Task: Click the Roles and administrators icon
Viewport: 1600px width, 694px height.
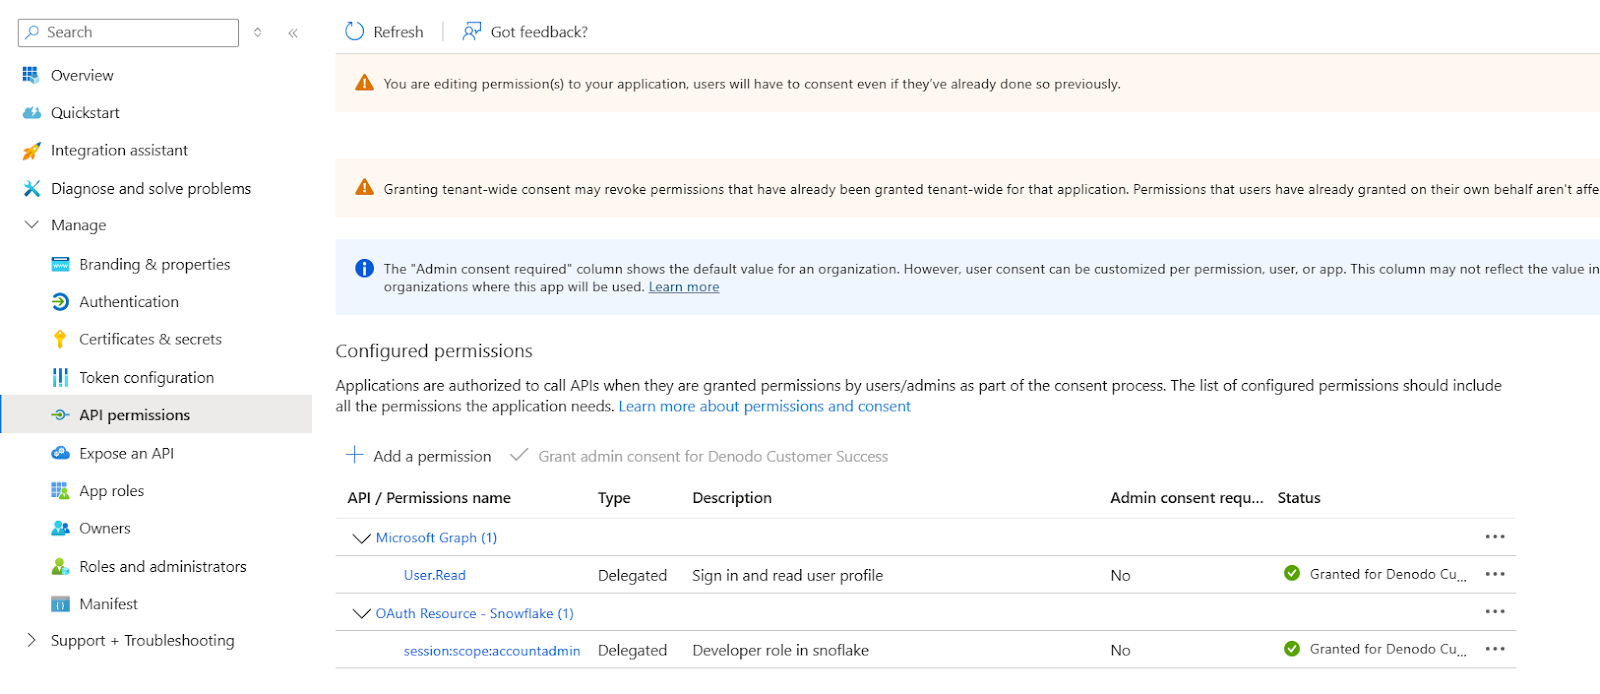Action: (60, 566)
